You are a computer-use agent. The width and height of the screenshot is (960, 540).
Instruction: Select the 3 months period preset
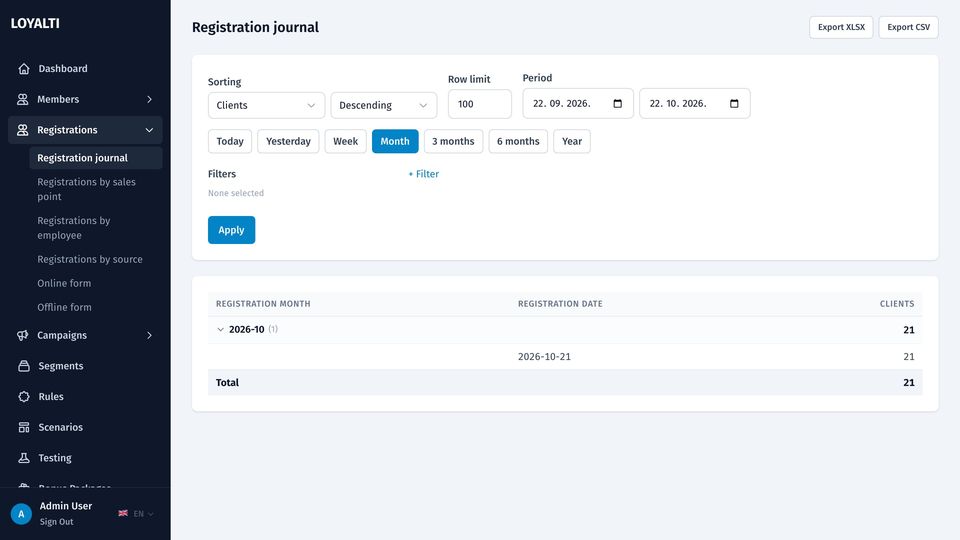click(453, 141)
